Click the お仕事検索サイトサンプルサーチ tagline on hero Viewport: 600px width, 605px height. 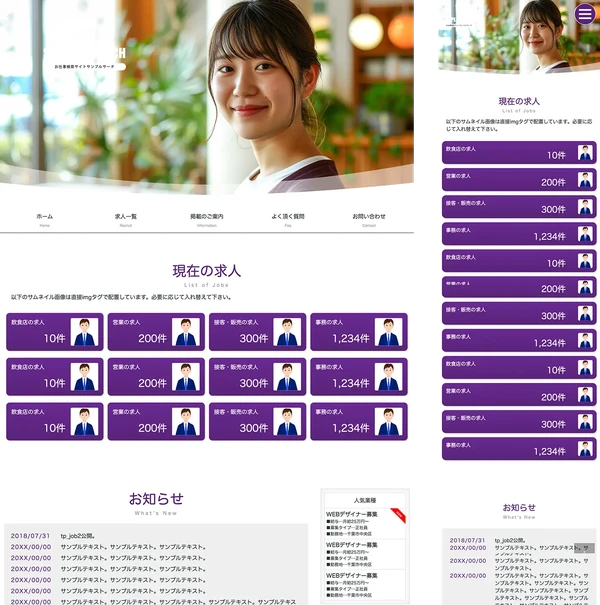[85, 66]
